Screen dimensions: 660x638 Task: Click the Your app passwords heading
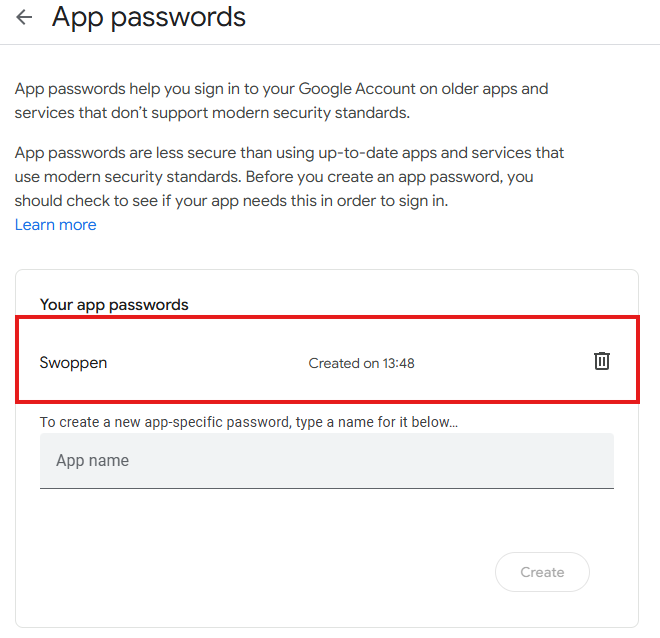114,304
